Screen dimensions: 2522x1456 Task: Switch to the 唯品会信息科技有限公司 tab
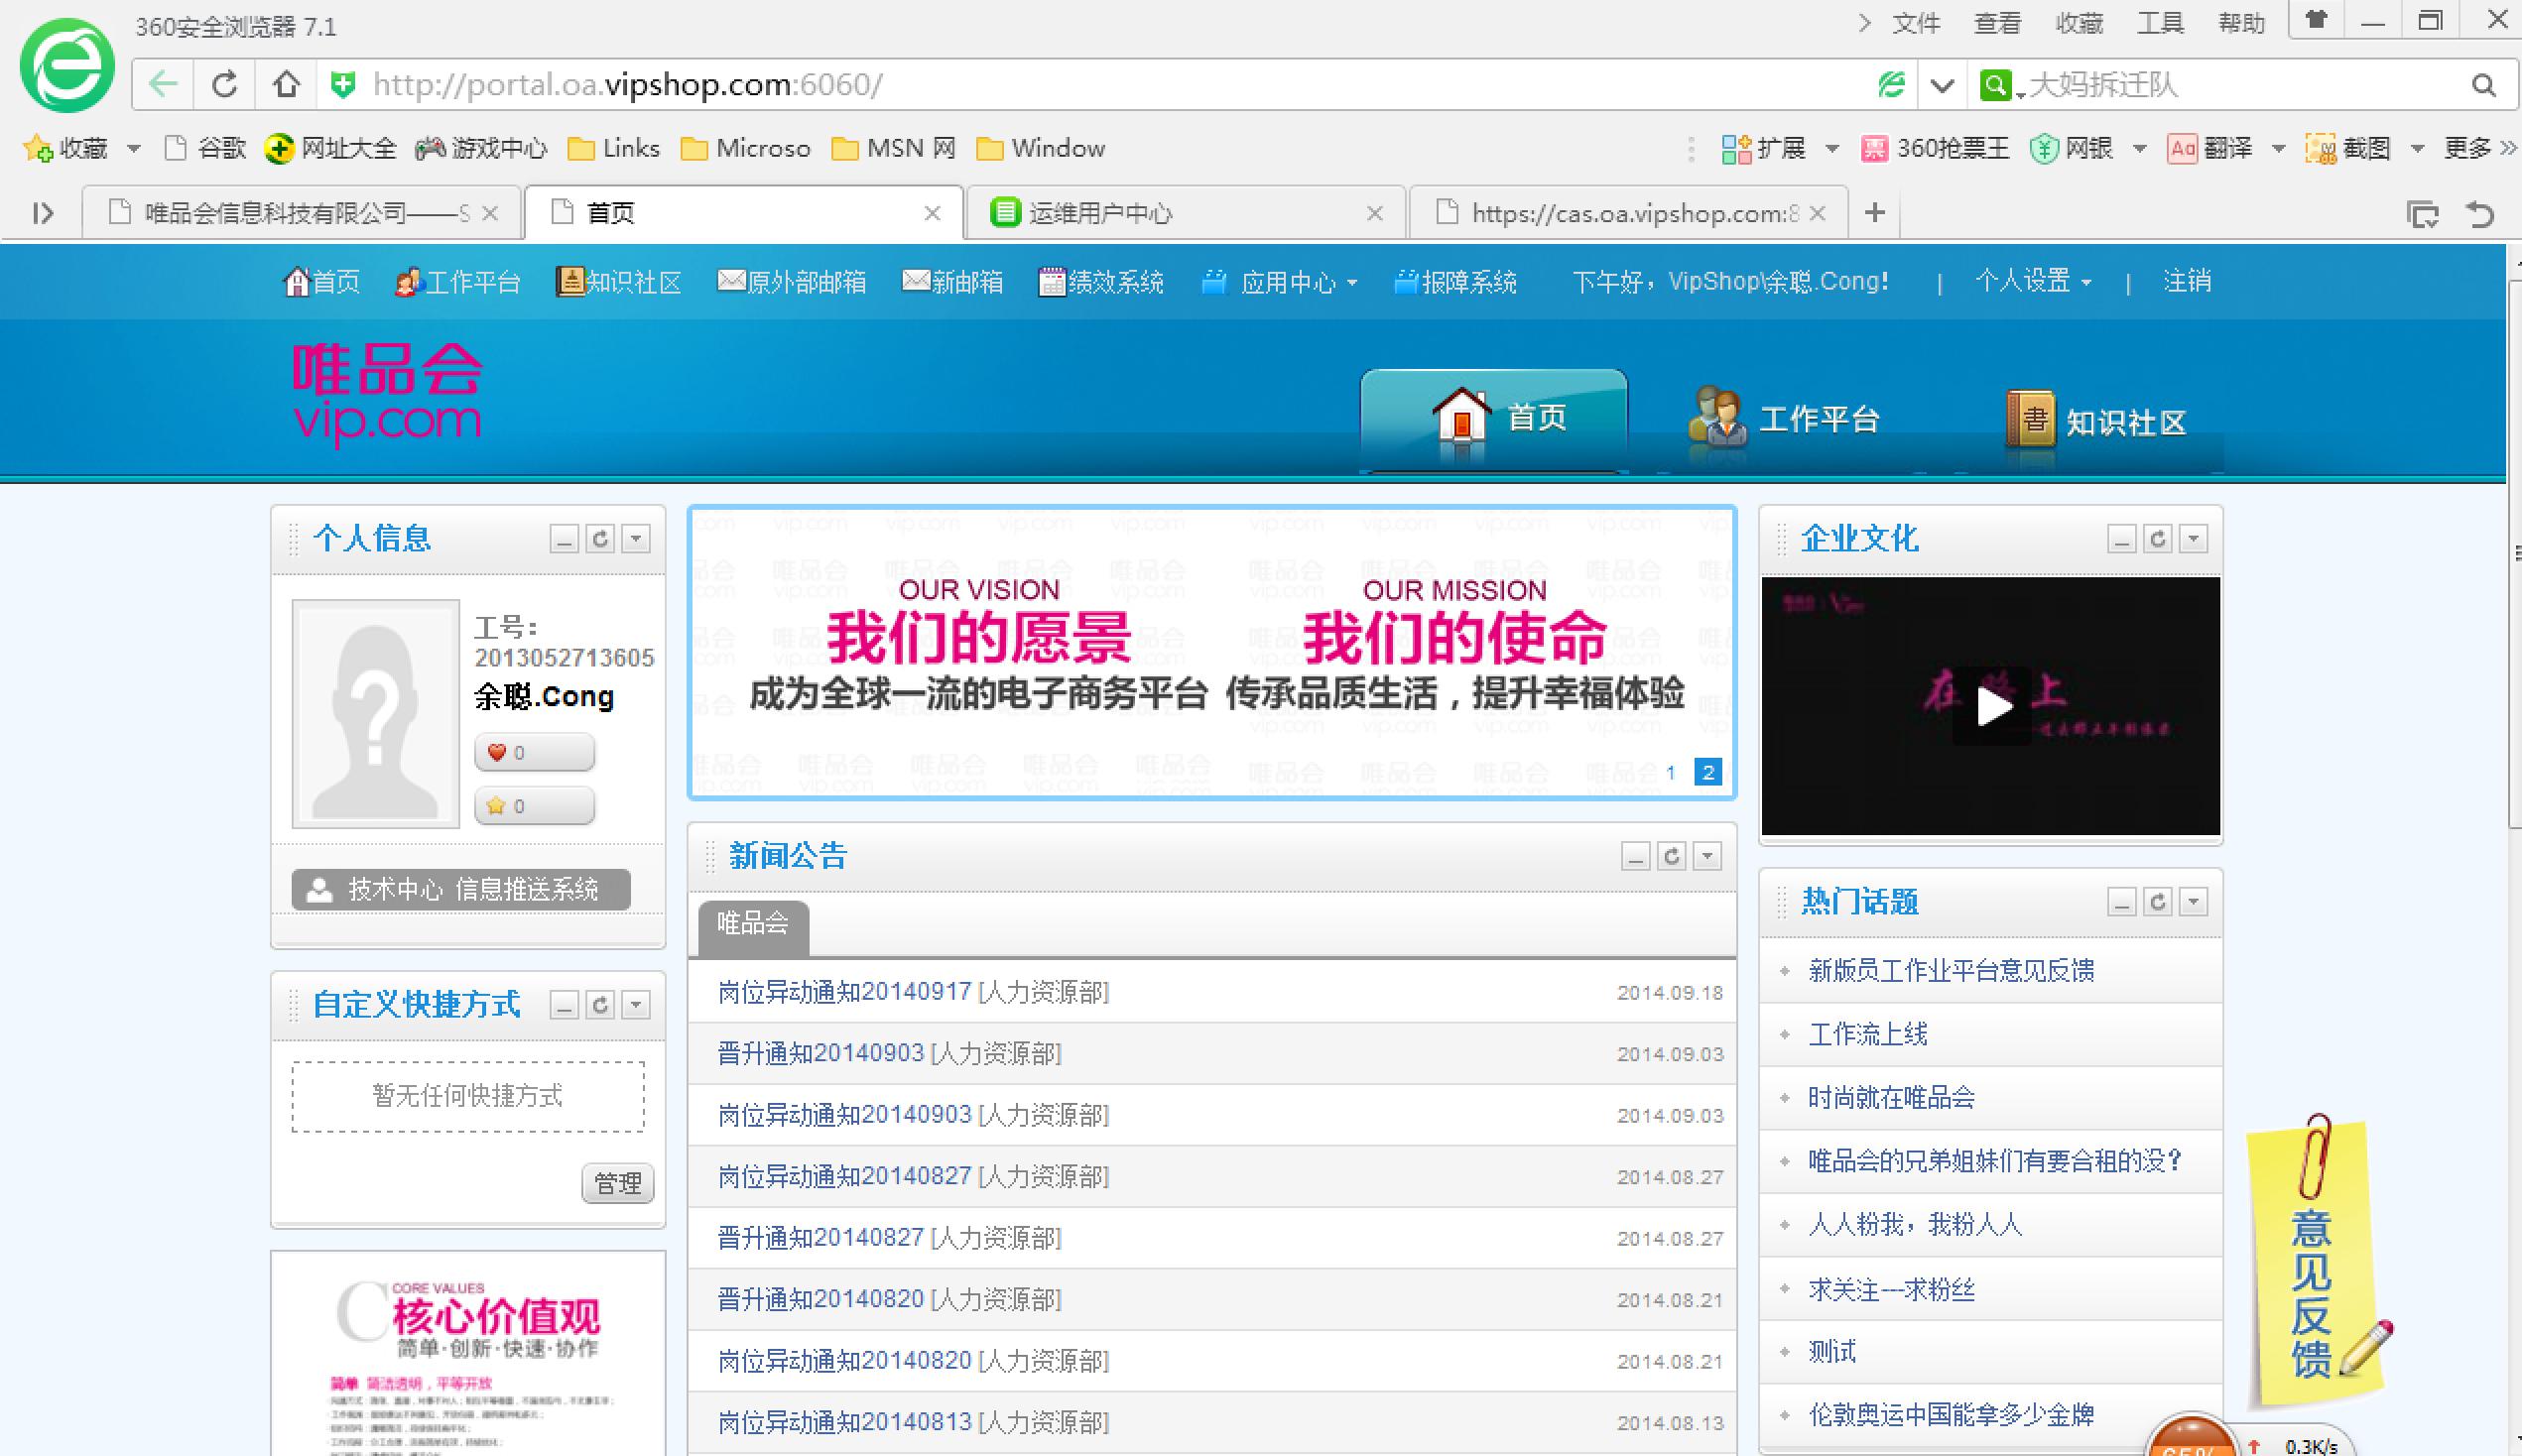tap(301, 213)
